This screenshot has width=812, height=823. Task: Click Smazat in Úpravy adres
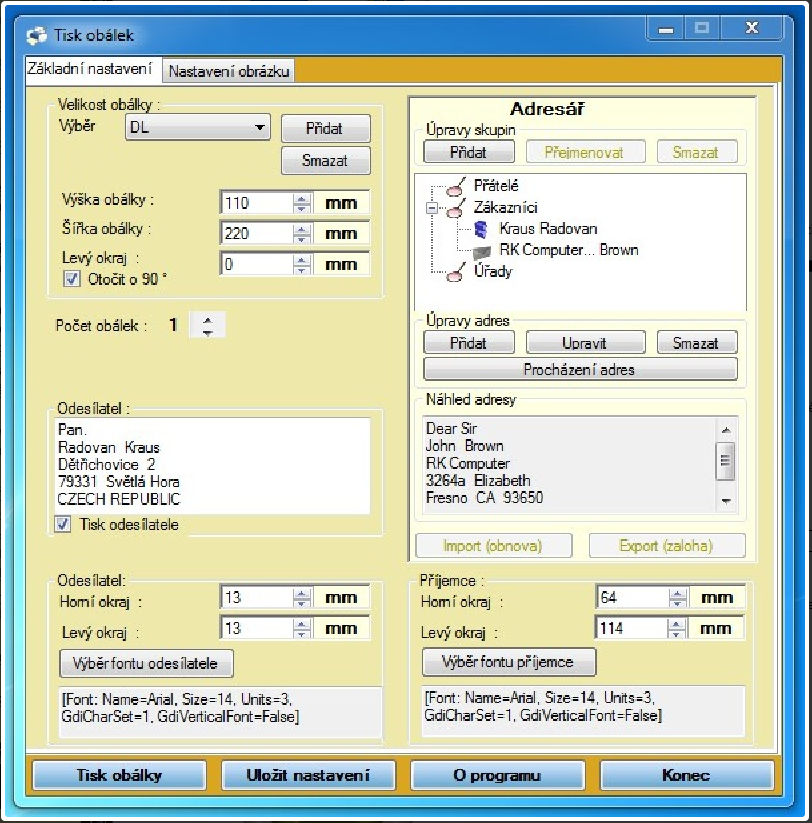[x=696, y=343]
